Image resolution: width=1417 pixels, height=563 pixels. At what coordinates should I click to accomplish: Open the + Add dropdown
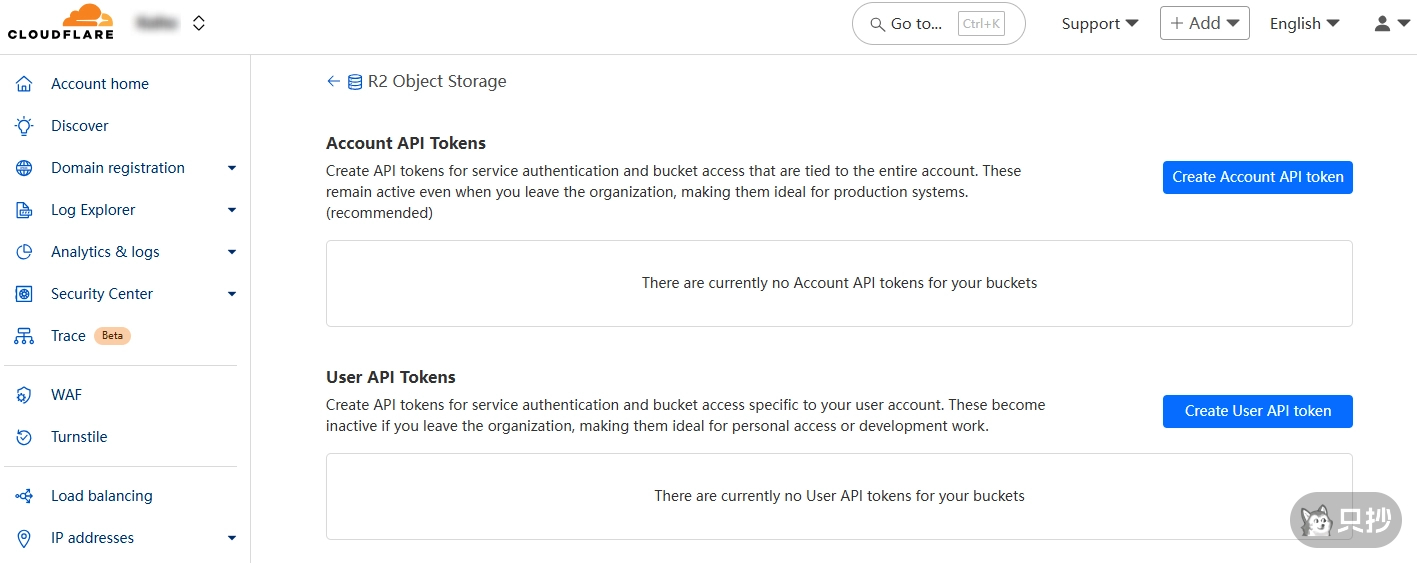coord(1204,23)
